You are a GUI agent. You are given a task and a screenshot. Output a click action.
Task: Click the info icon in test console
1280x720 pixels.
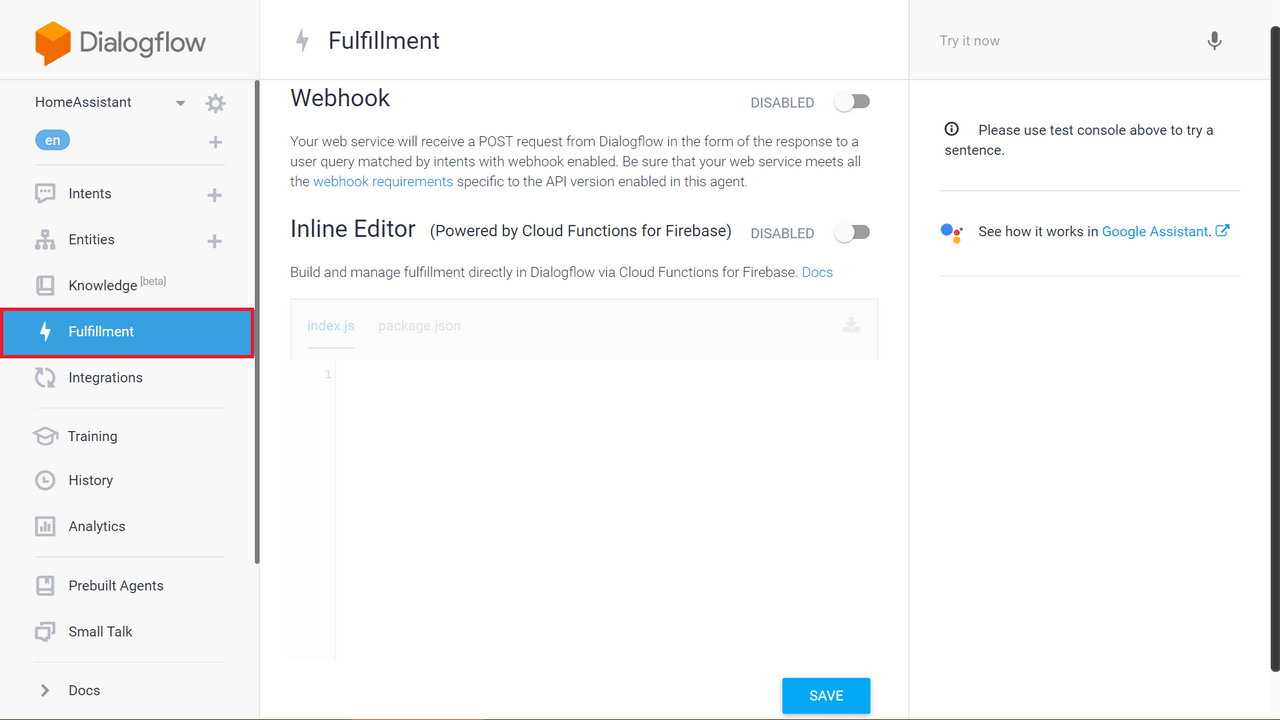(x=951, y=129)
